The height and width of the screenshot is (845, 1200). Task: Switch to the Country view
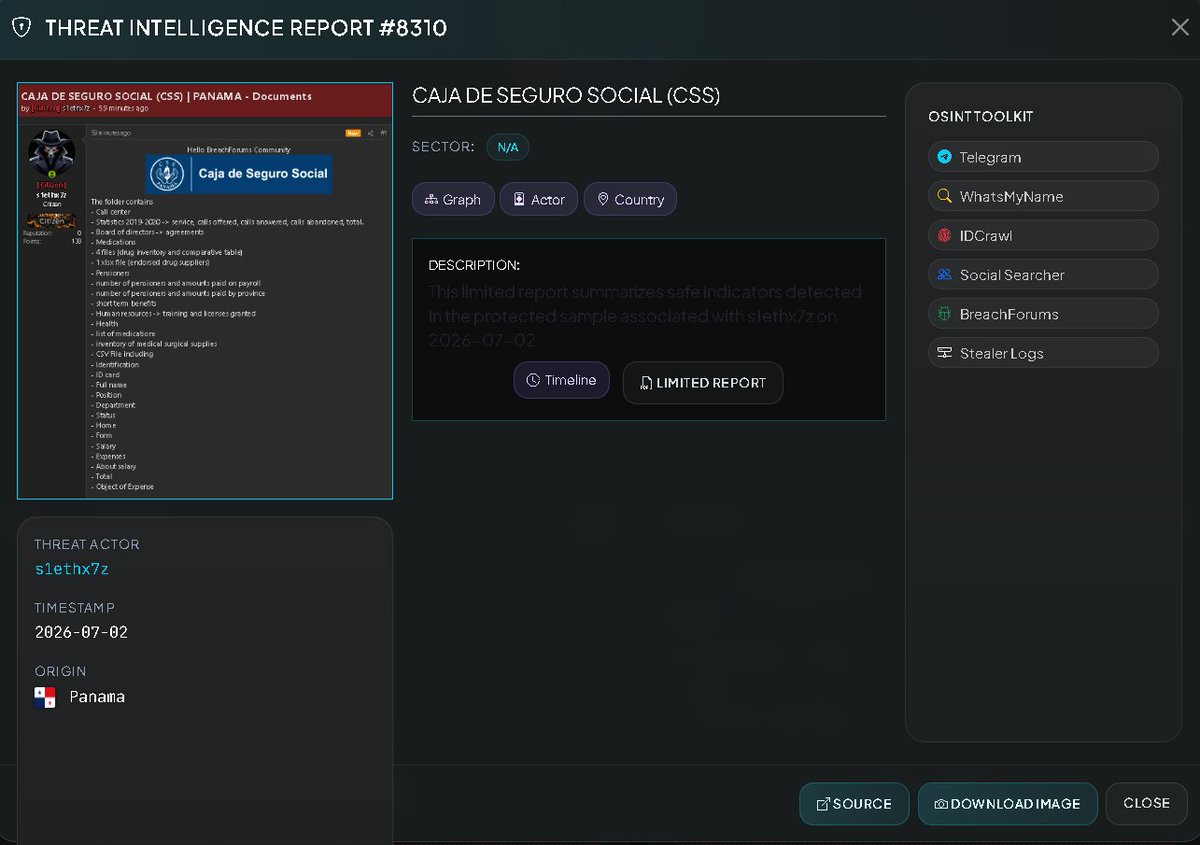pos(630,199)
